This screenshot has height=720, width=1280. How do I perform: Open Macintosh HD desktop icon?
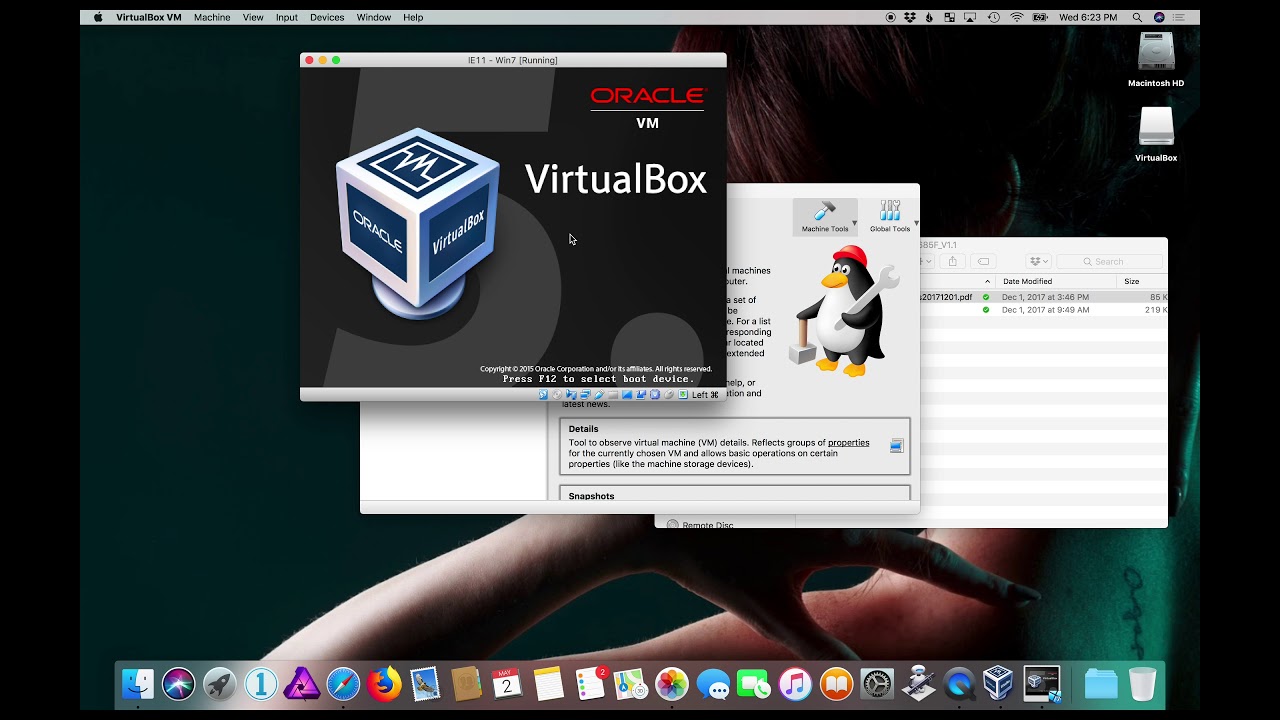1156,59
